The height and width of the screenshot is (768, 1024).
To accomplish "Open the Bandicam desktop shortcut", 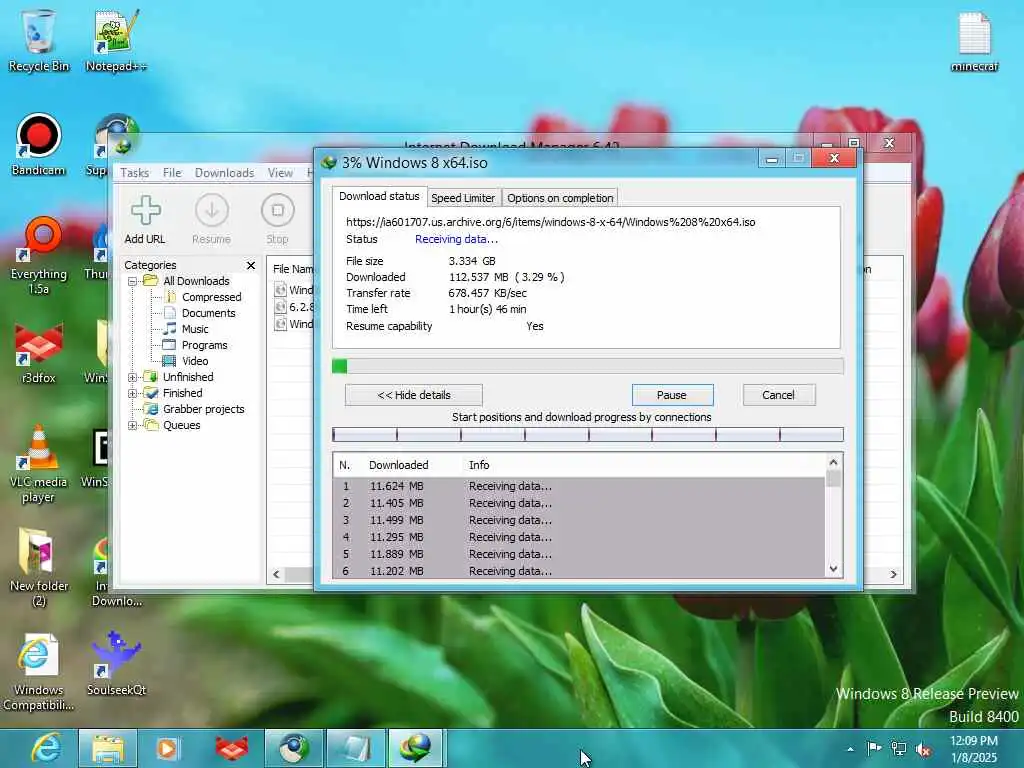I will (x=39, y=145).
